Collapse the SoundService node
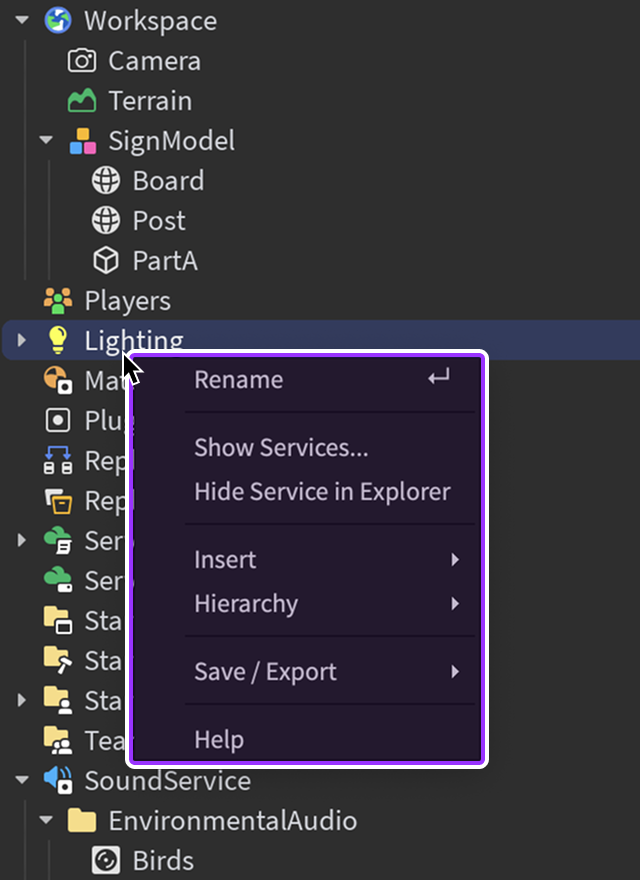 click(x=22, y=780)
